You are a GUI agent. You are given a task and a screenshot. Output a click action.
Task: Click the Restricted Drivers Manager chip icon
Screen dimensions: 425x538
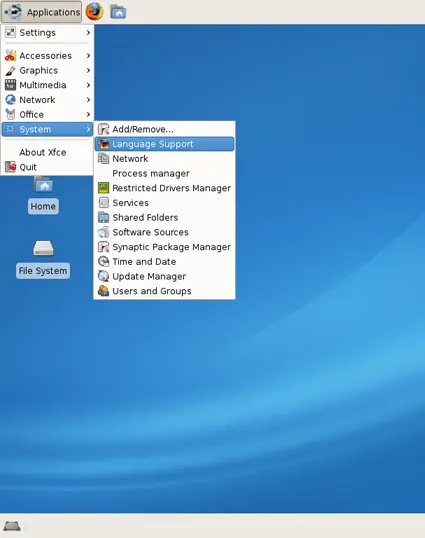pos(103,188)
